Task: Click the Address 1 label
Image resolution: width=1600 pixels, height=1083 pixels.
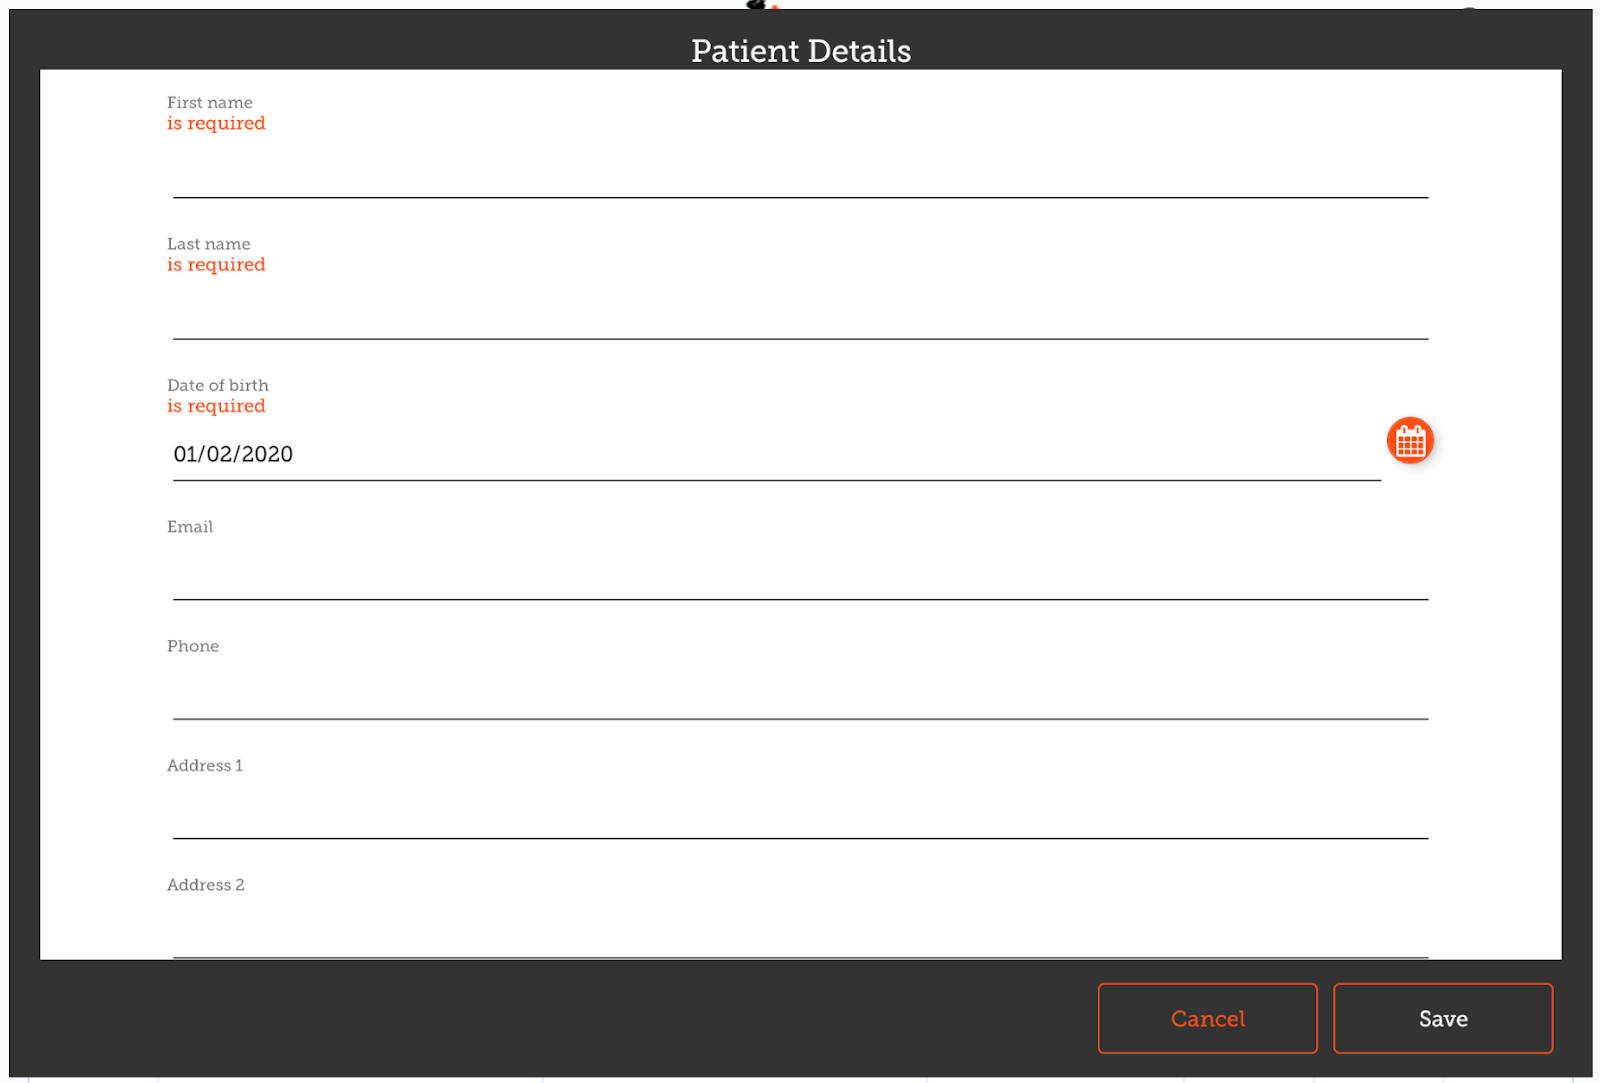Action: pyautogui.click(x=205, y=765)
